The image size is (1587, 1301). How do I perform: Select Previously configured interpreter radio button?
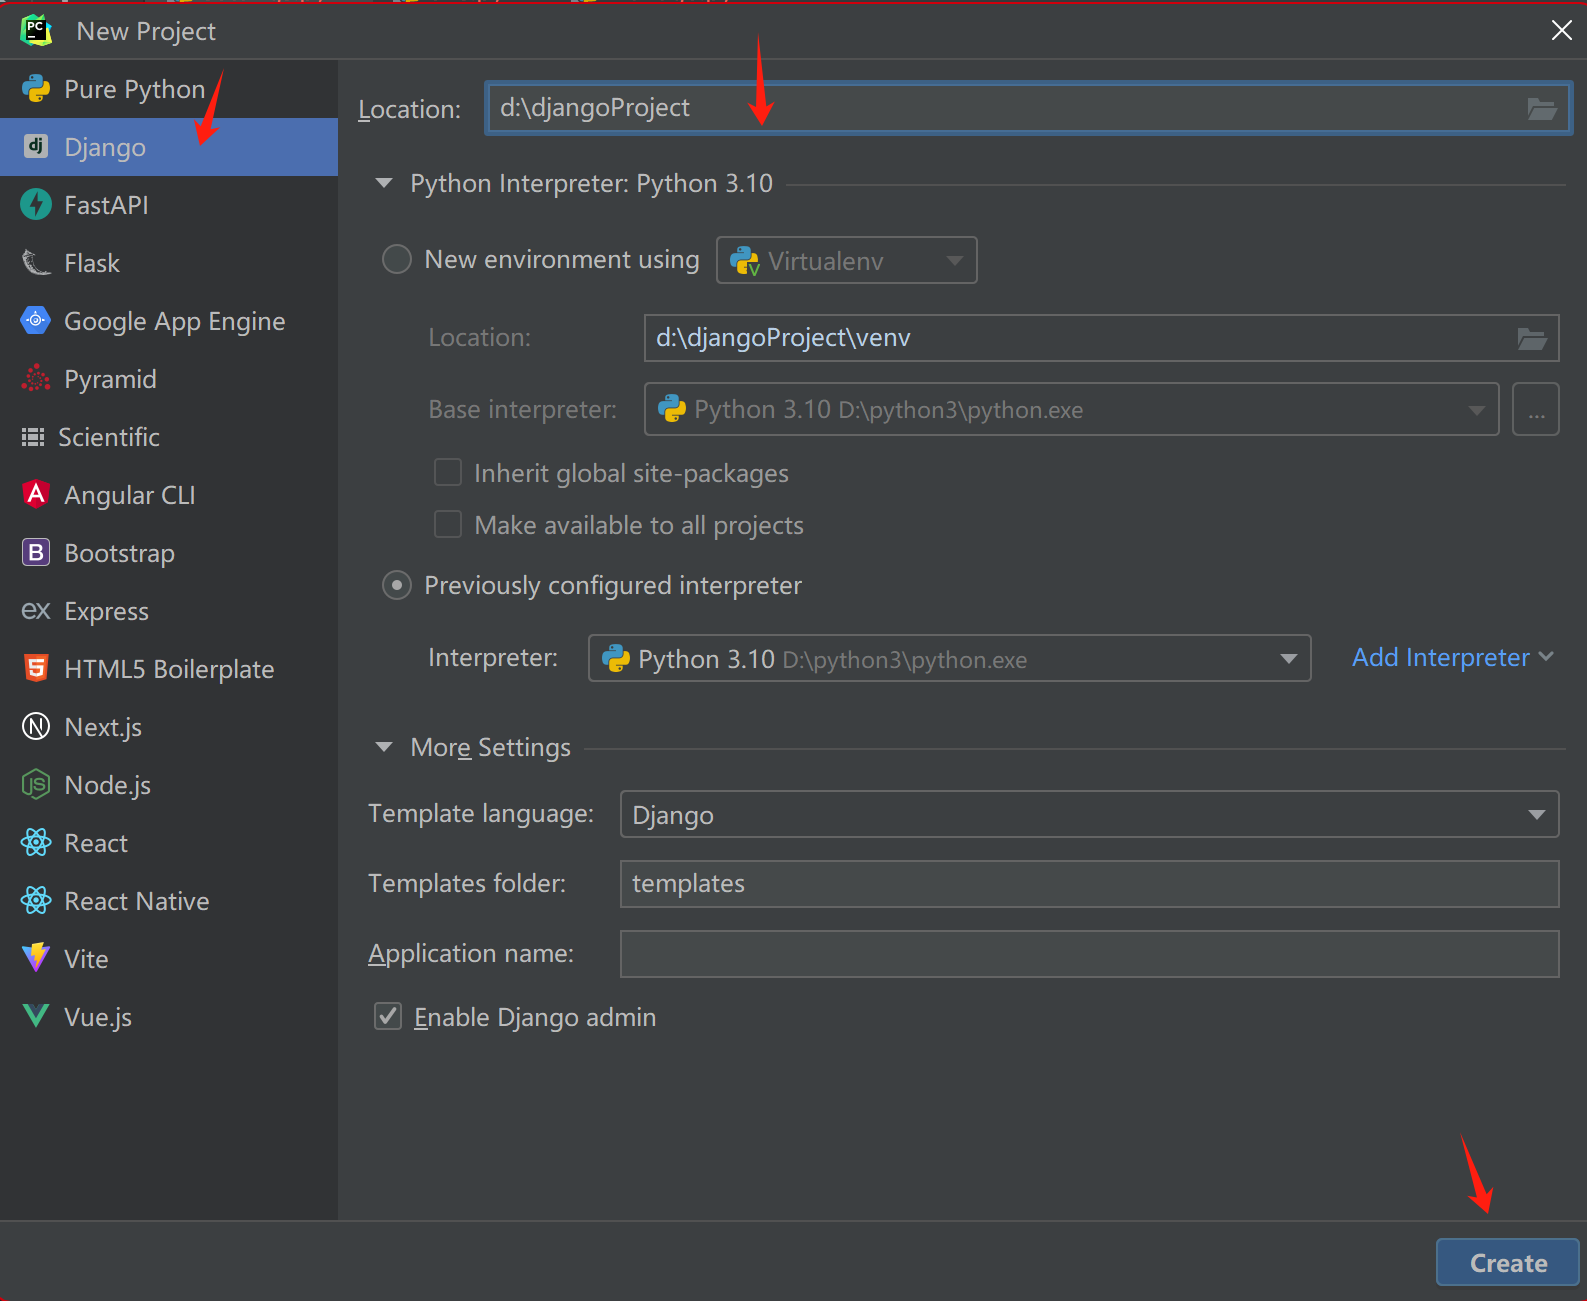coord(397,586)
